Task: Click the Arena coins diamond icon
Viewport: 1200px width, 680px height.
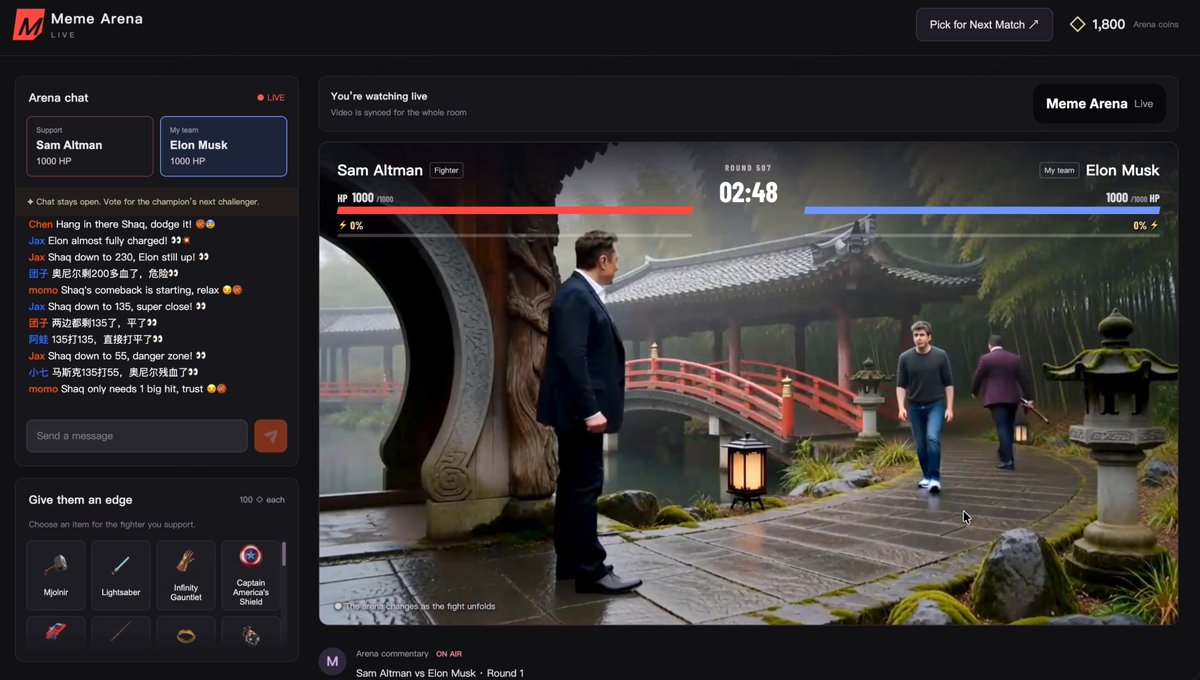Action: tap(1078, 24)
